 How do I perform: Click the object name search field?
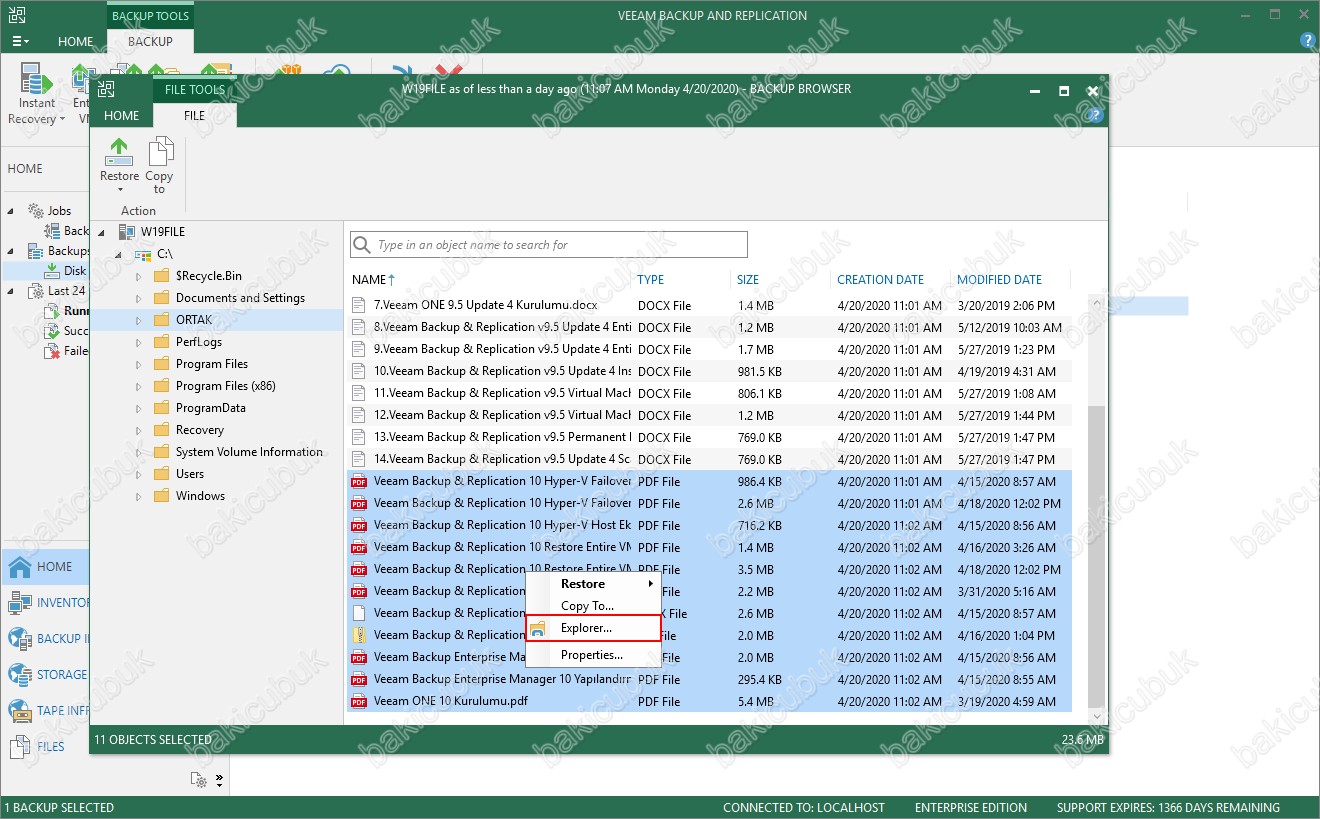[x=549, y=245]
